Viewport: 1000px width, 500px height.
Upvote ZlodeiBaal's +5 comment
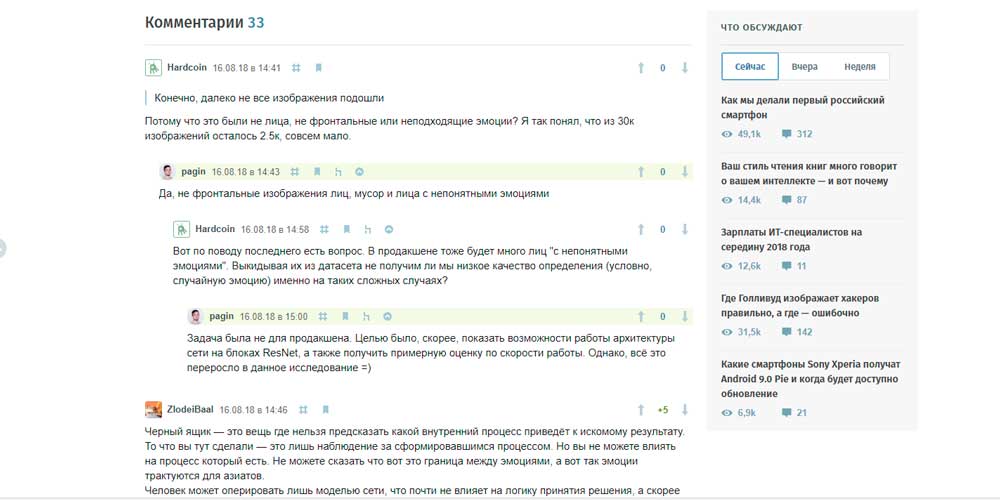coord(641,409)
